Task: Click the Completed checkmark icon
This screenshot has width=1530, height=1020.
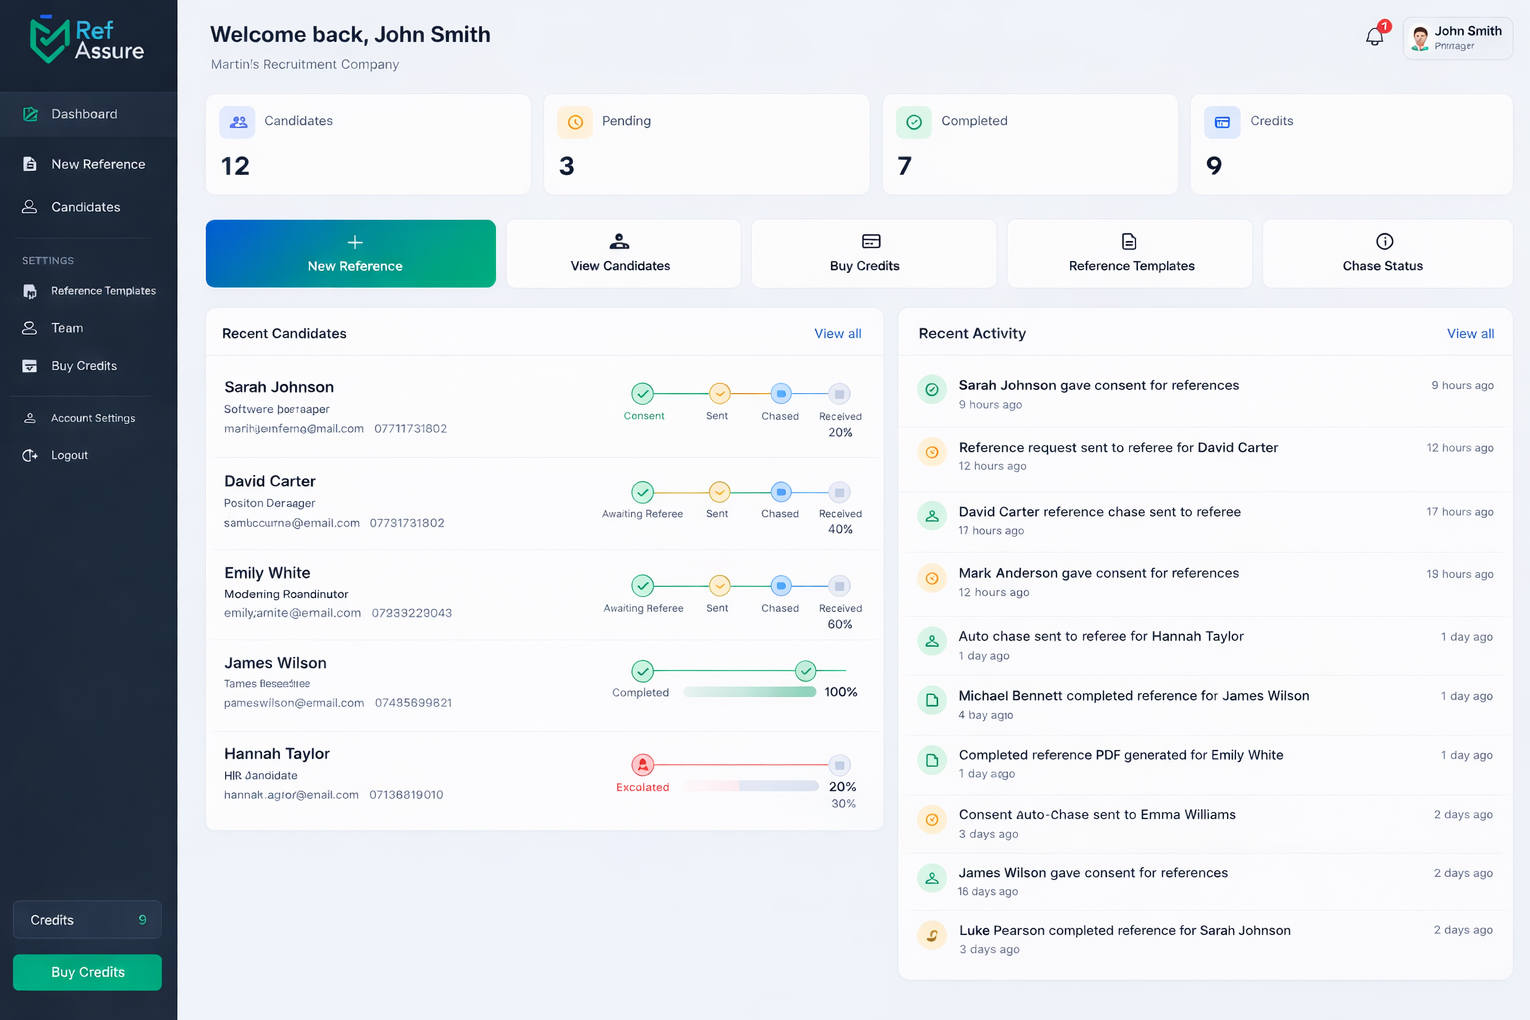Action: click(x=913, y=122)
